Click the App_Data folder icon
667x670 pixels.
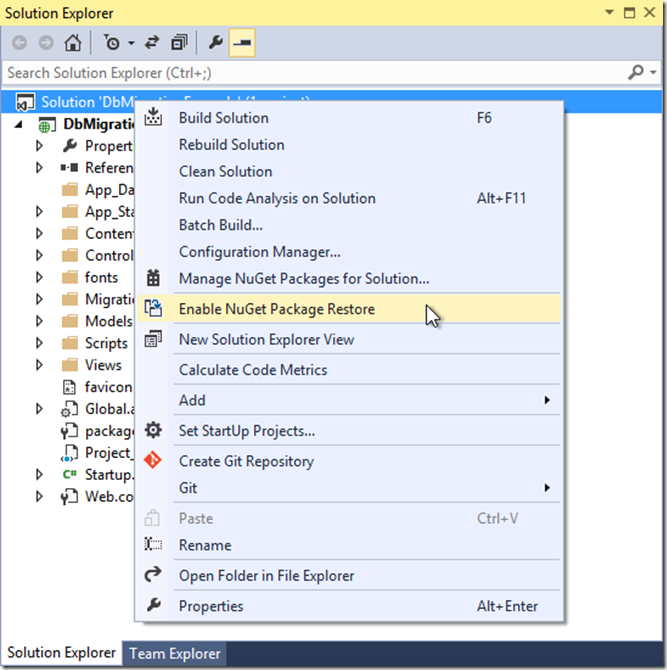pos(70,190)
